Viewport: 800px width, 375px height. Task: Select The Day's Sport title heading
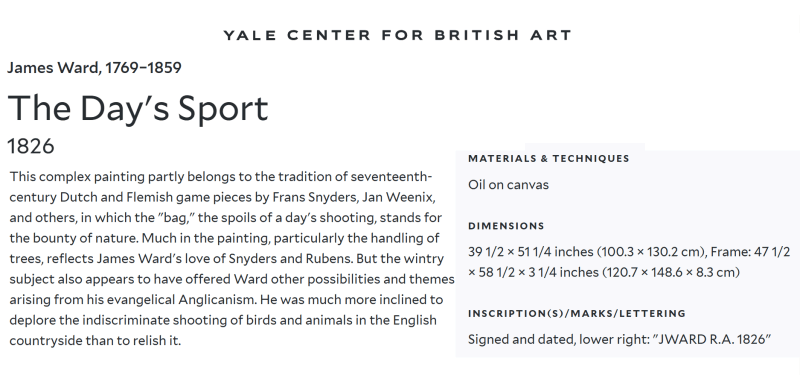[x=138, y=108]
